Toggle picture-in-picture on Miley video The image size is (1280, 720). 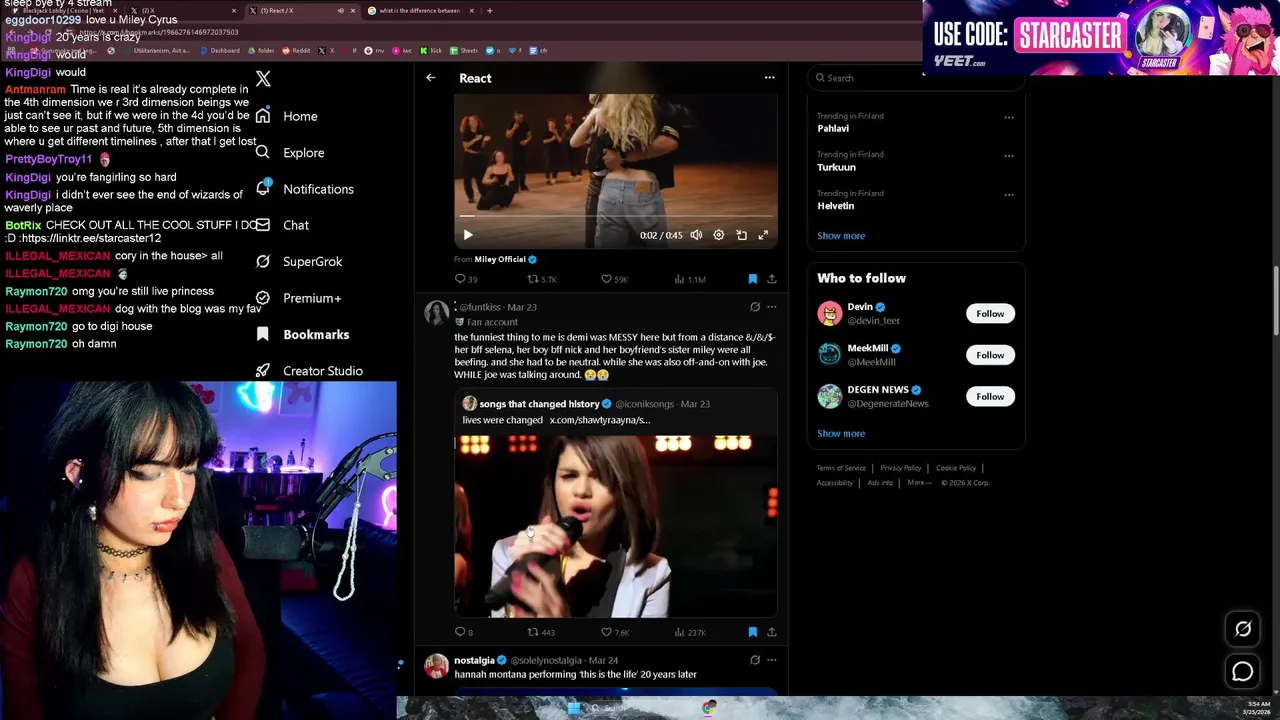click(x=741, y=235)
